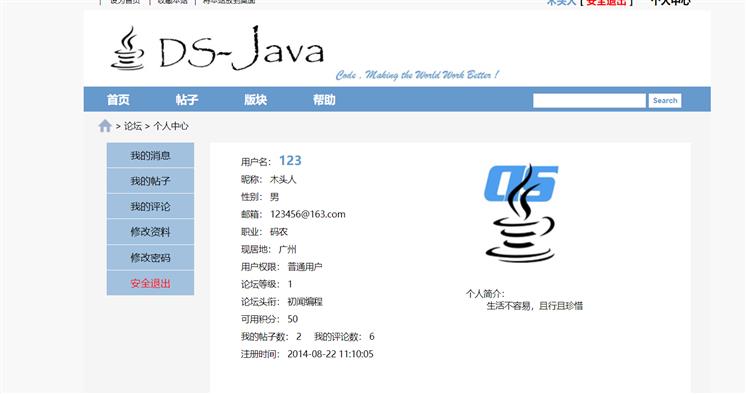Open 帮助 in the navigation bar

point(324,99)
